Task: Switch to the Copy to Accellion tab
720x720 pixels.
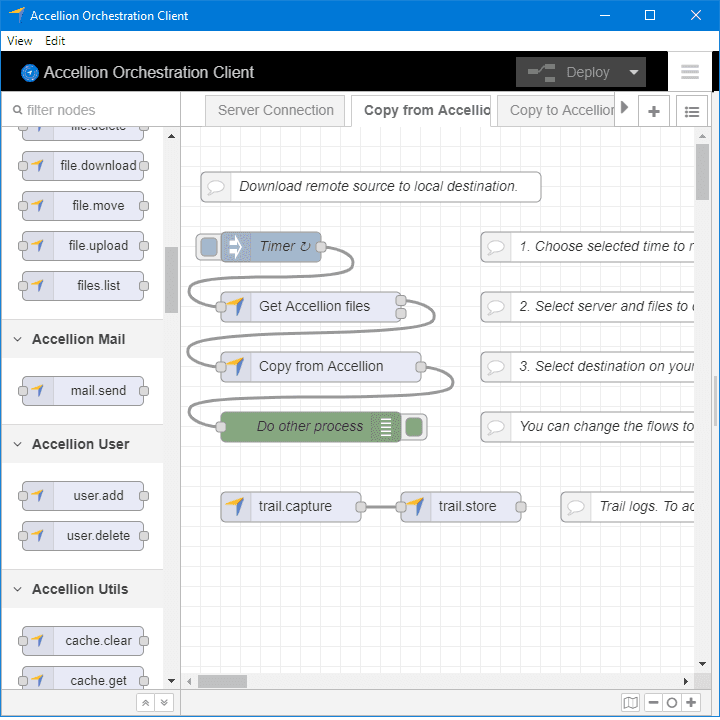Action: tap(556, 111)
